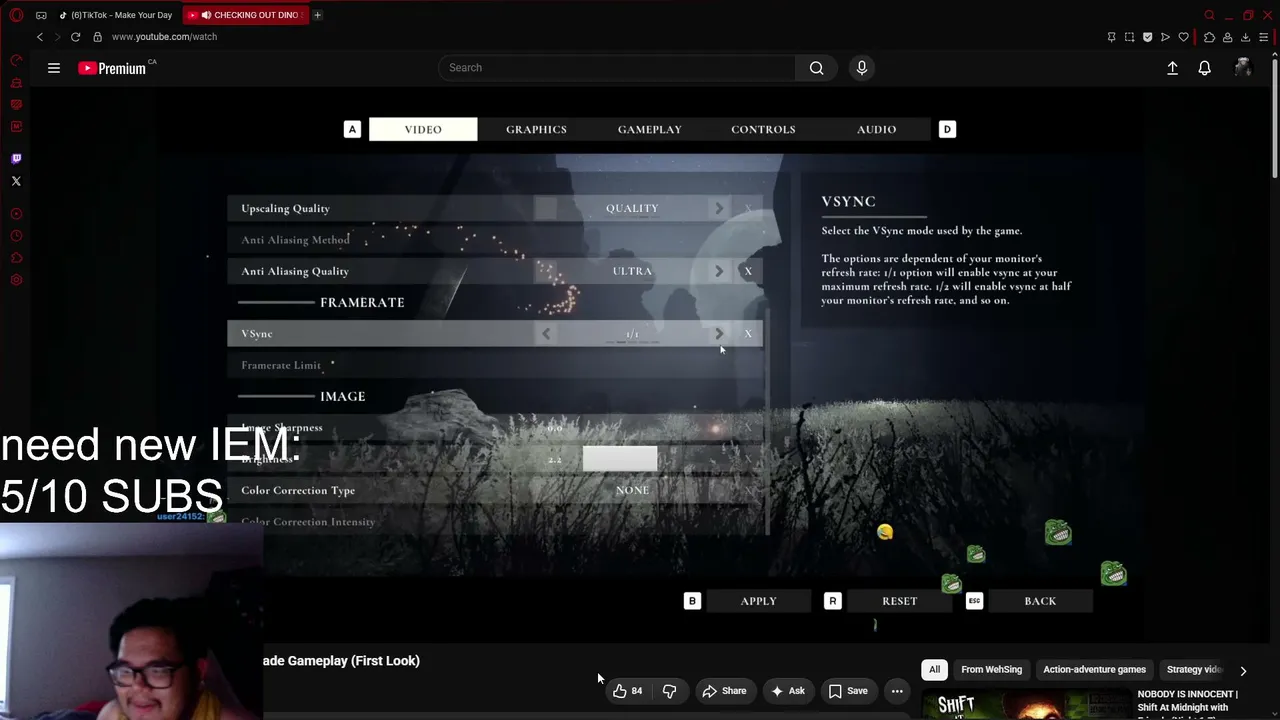Open the Opera GX main menu logo
This screenshot has height=720, width=1280.
coord(16,15)
